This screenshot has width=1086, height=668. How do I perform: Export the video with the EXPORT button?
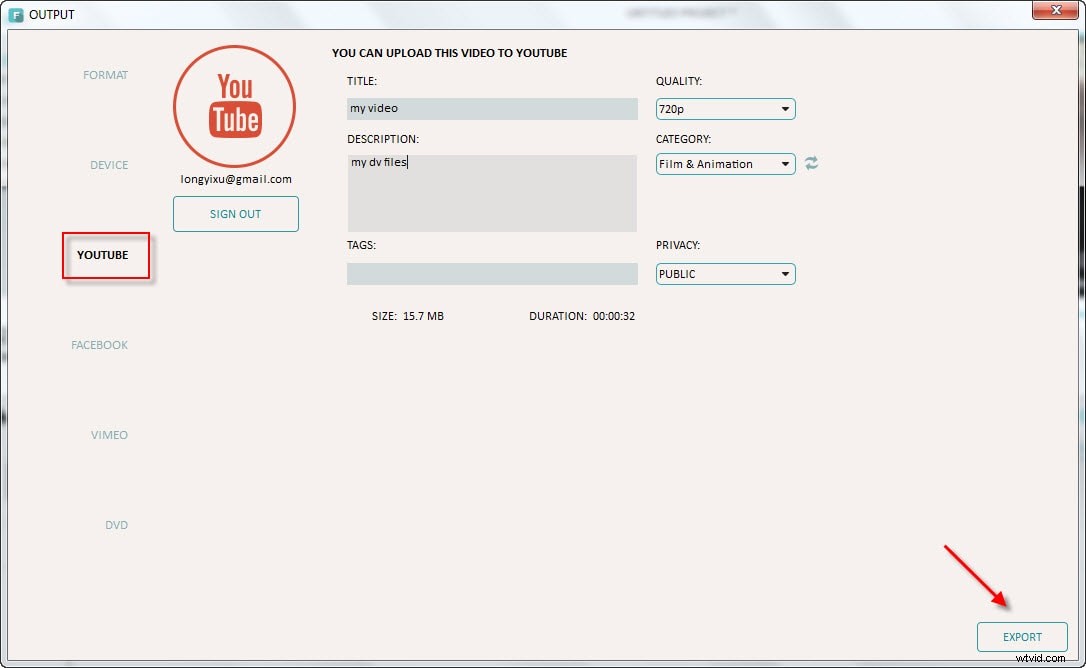pyautogui.click(x=1022, y=636)
